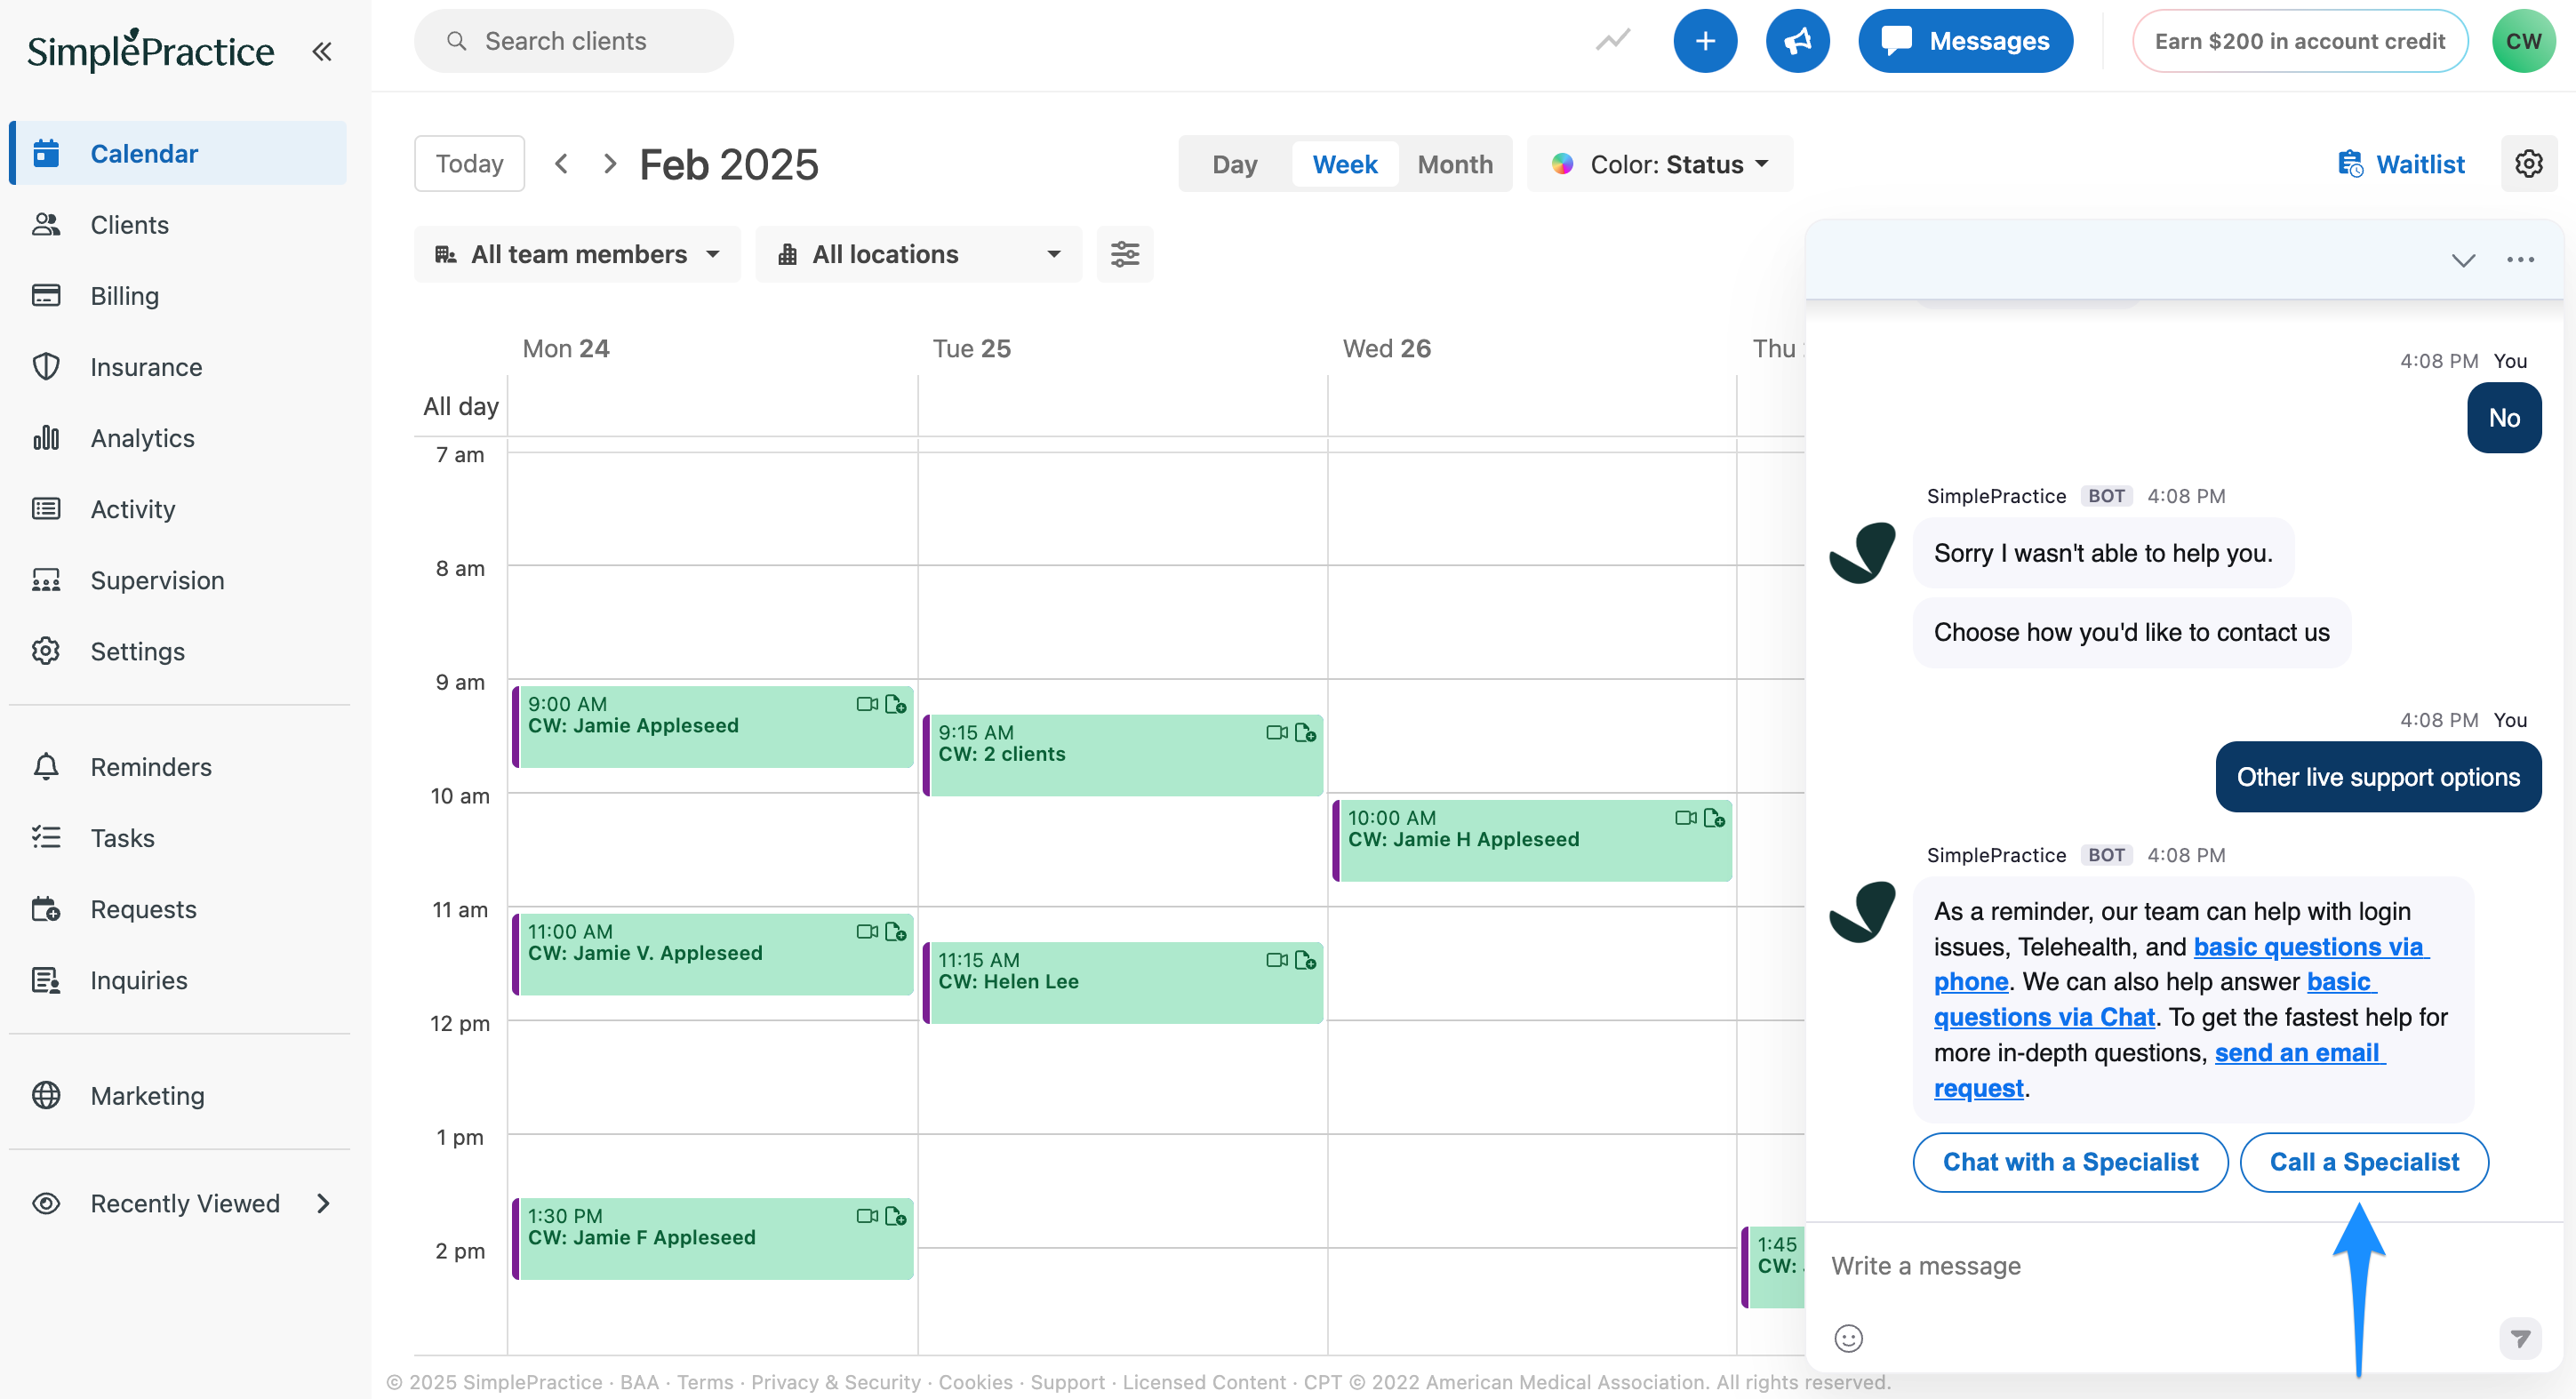Switch calendar to Week view
The height and width of the screenshot is (1399, 2576).
[1344, 164]
